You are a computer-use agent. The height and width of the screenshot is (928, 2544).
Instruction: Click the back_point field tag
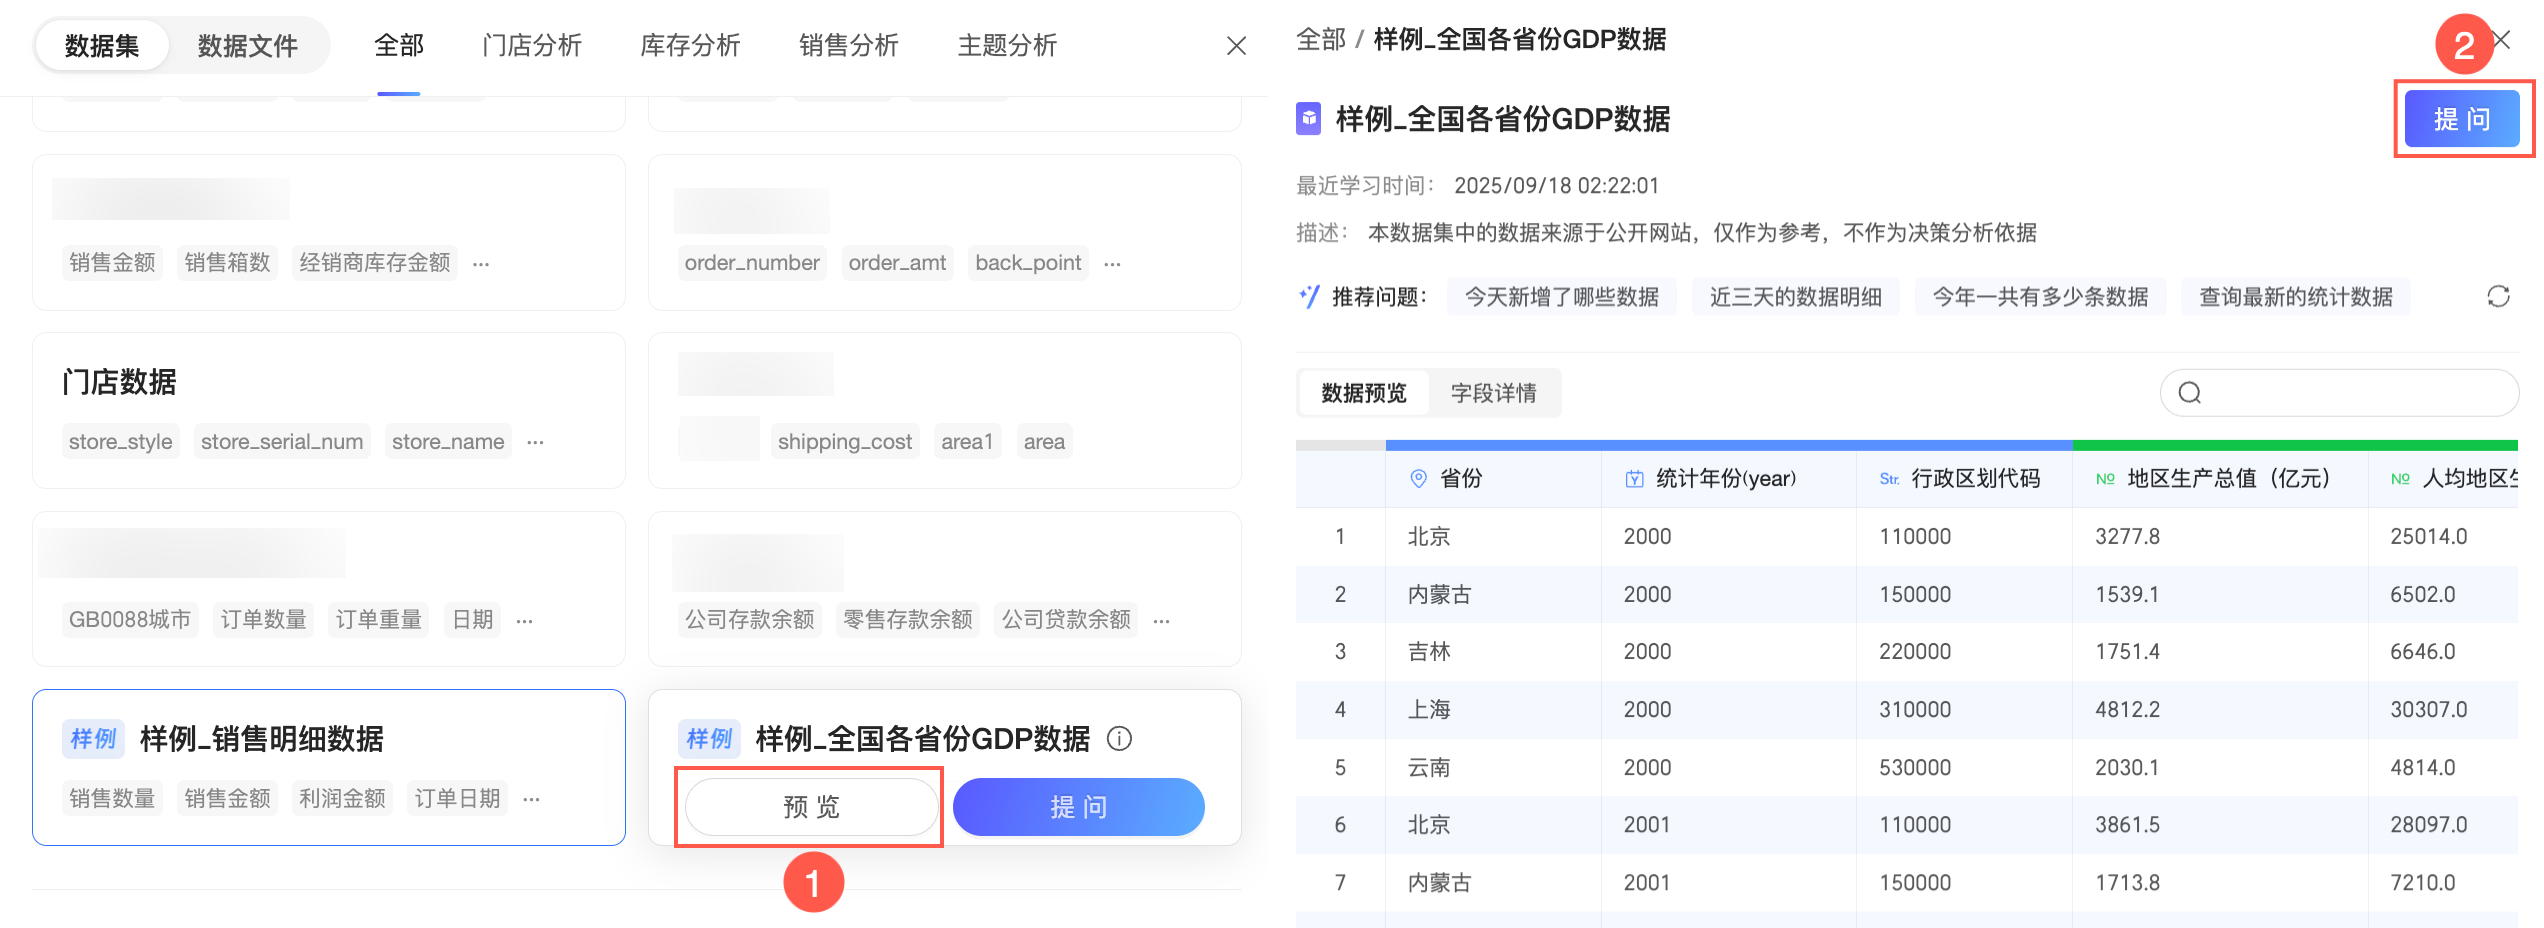tap(1028, 263)
